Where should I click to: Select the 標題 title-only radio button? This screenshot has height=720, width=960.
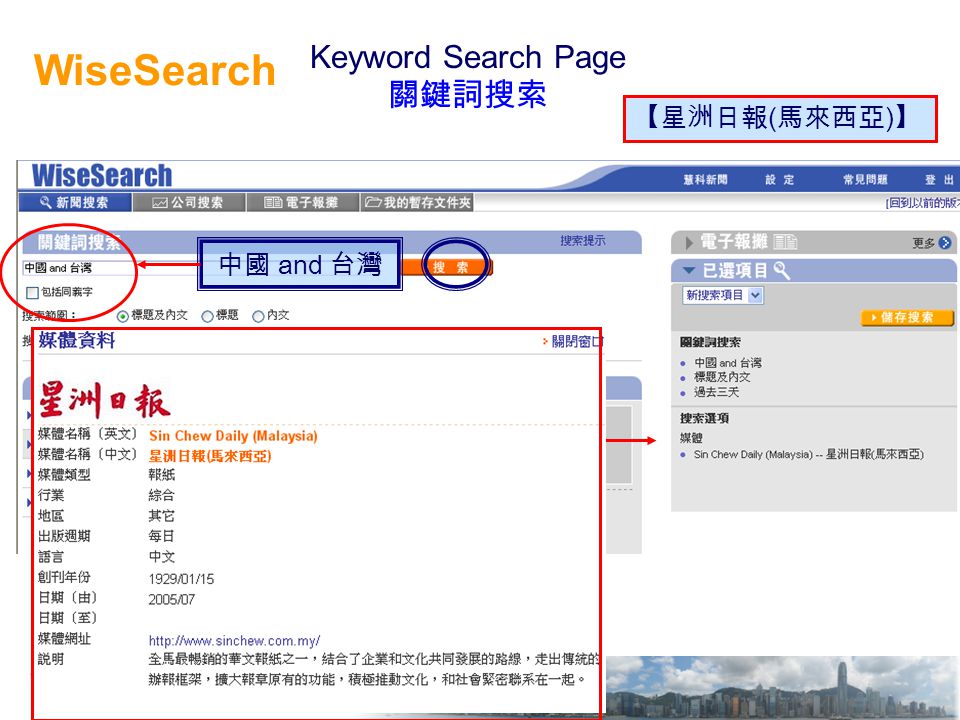[208, 316]
